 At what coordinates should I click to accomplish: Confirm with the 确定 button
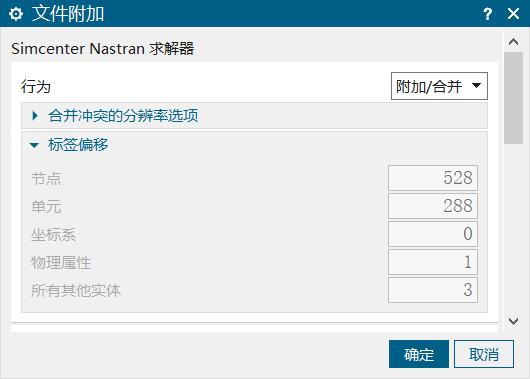coord(419,354)
